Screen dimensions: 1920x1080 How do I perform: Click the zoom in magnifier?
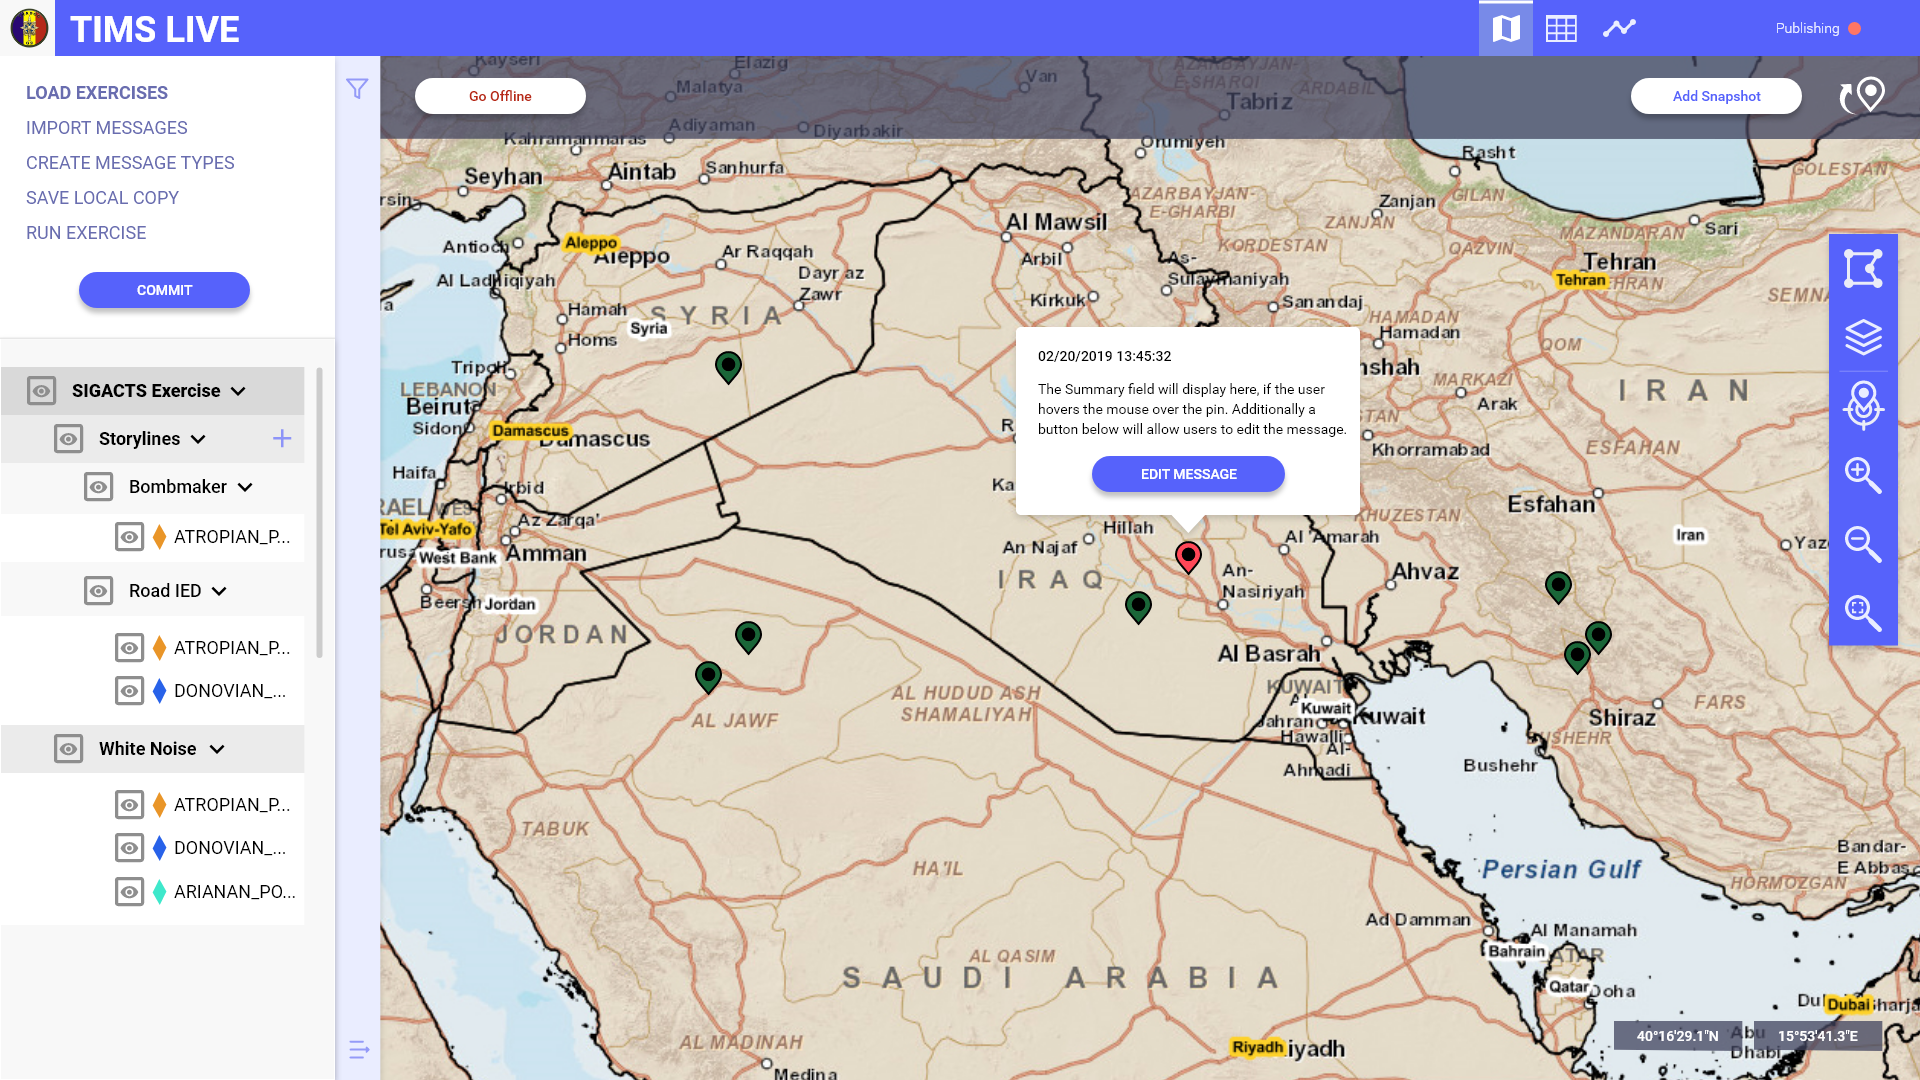pyautogui.click(x=1862, y=475)
